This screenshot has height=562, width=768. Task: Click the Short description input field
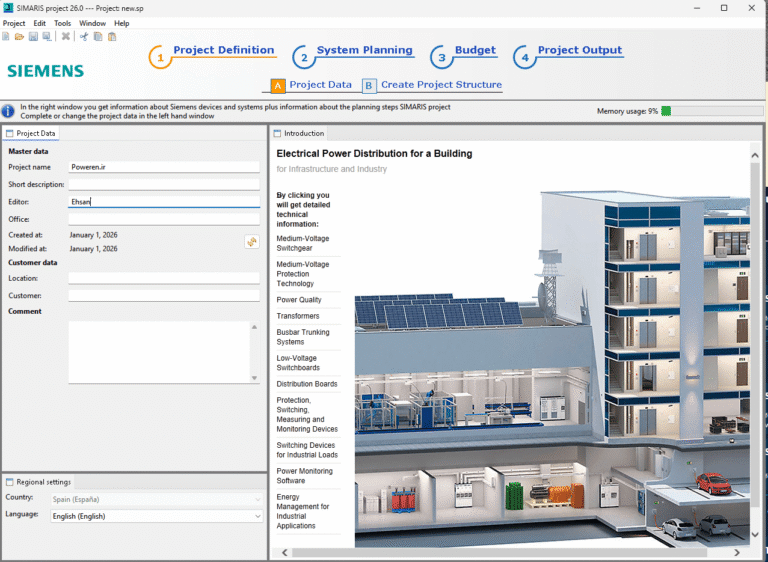click(x=164, y=184)
